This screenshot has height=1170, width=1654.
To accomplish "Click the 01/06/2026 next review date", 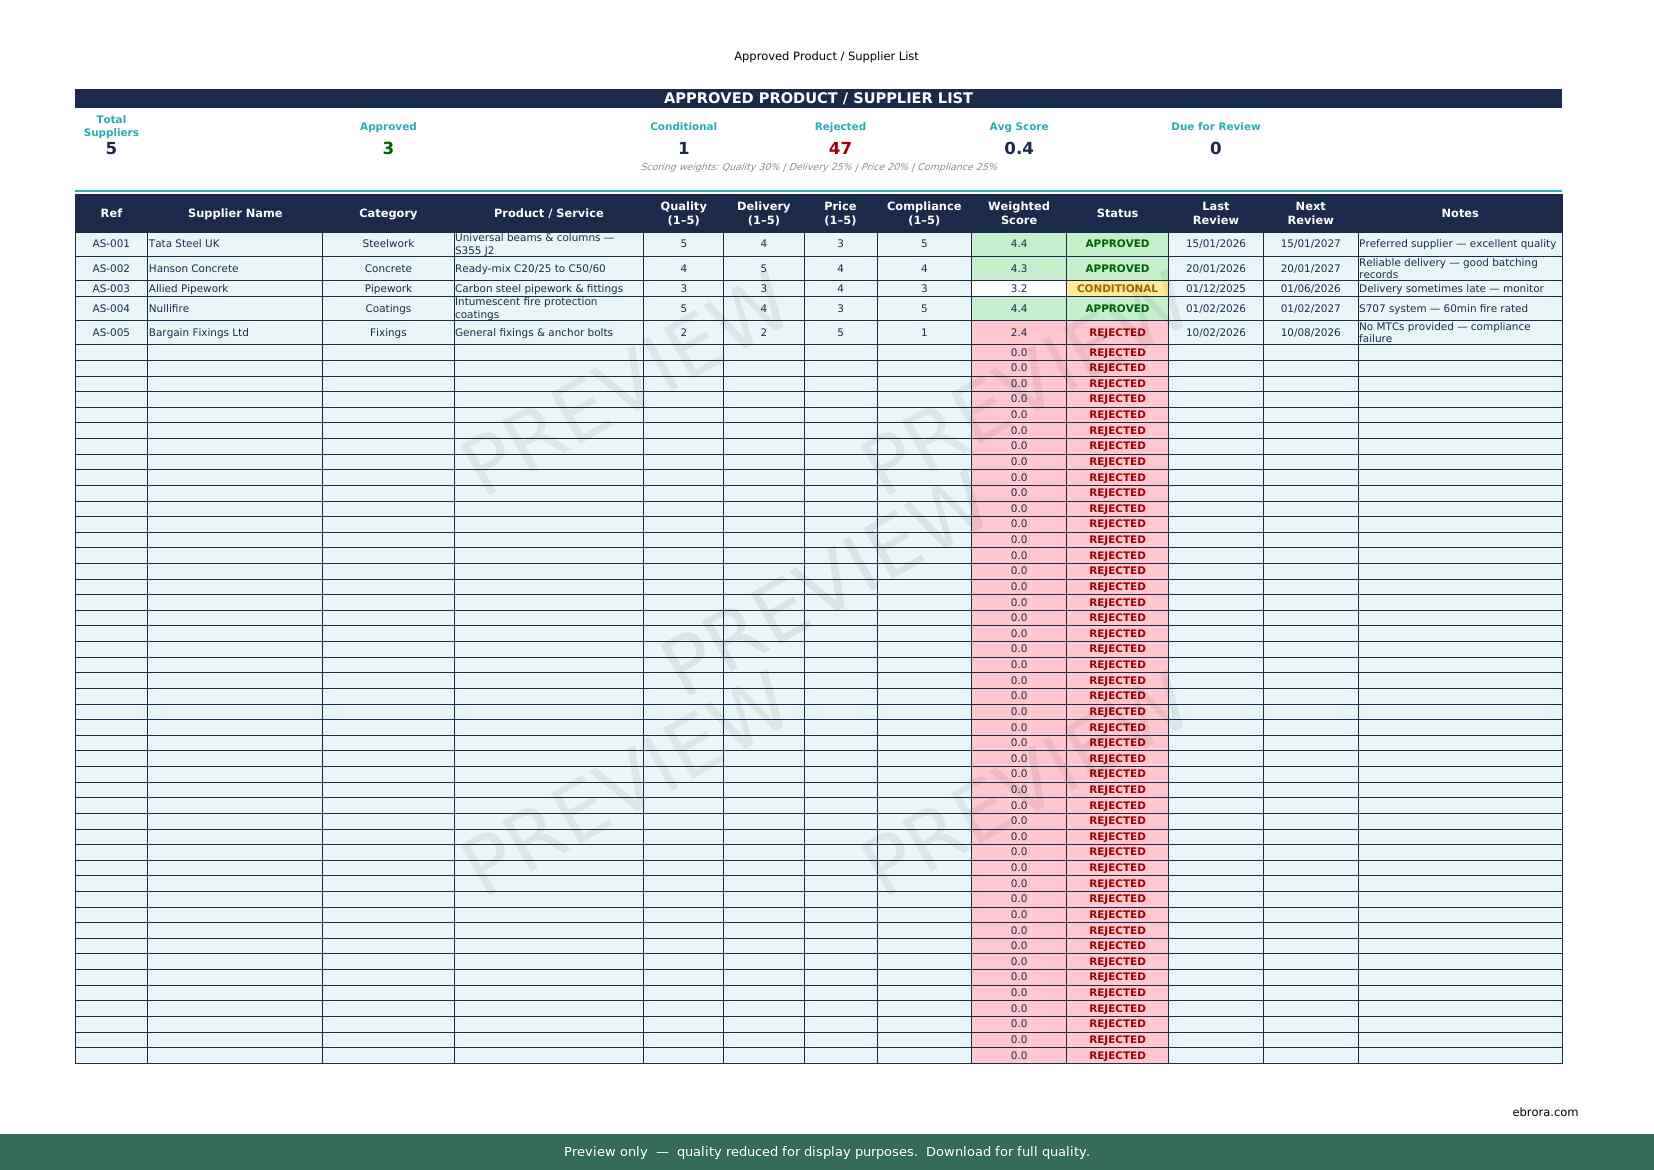I will [x=1310, y=289].
